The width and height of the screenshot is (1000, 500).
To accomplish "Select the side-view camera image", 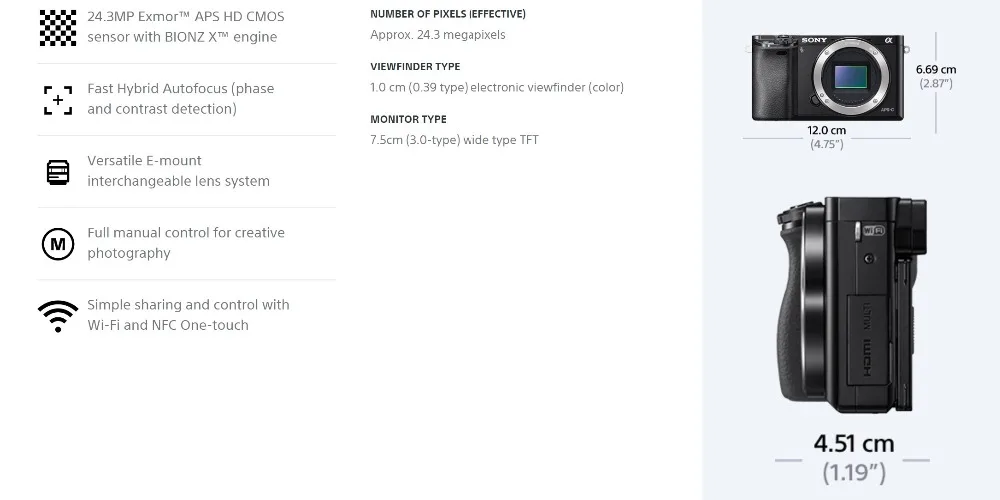I will coord(851,305).
